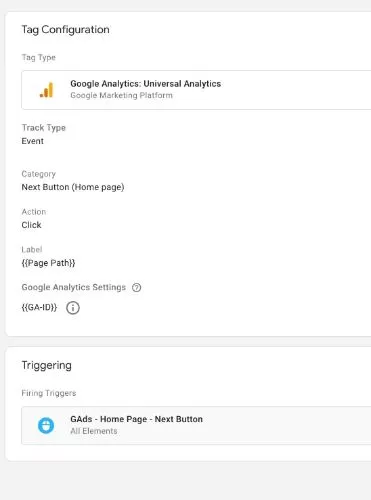The width and height of the screenshot is (371, 500).
Task: Open the Google Analytics: Universal Analytics tag type card
Action: tap(196, 90)
